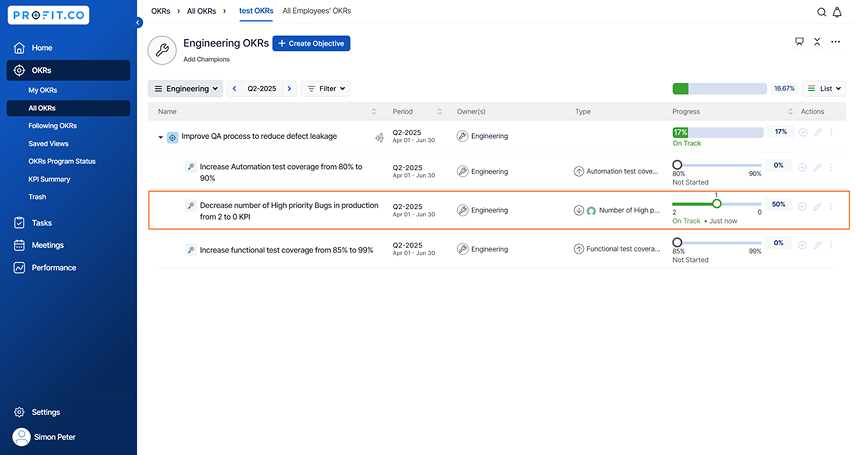Select My OKRs submenu item
The width and height of the screenshot is (856, 455).
tap(43, 90)
